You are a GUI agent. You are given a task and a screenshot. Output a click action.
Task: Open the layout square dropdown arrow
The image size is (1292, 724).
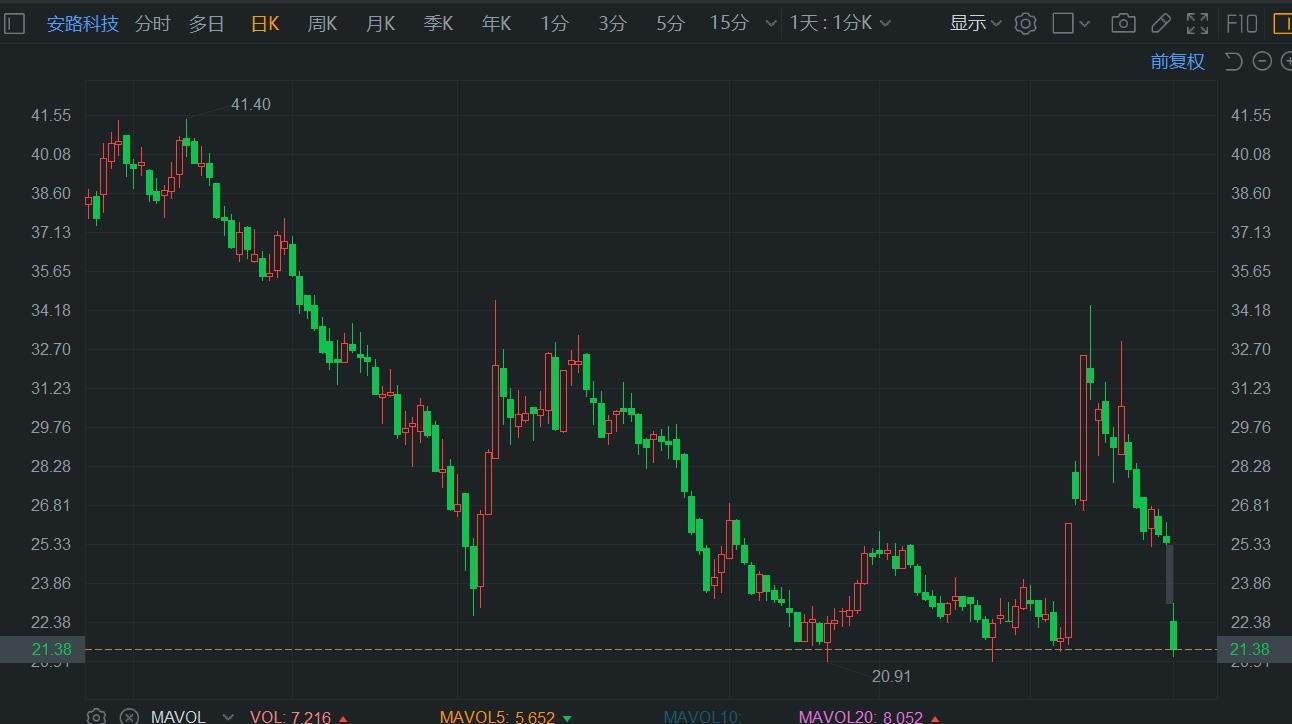click(1084, 23)
